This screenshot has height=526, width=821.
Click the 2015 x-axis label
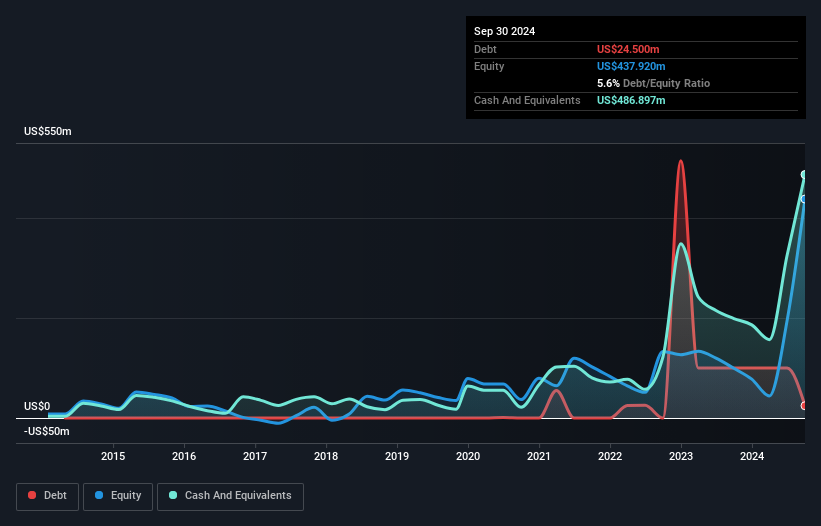click(x=113, y=456)
